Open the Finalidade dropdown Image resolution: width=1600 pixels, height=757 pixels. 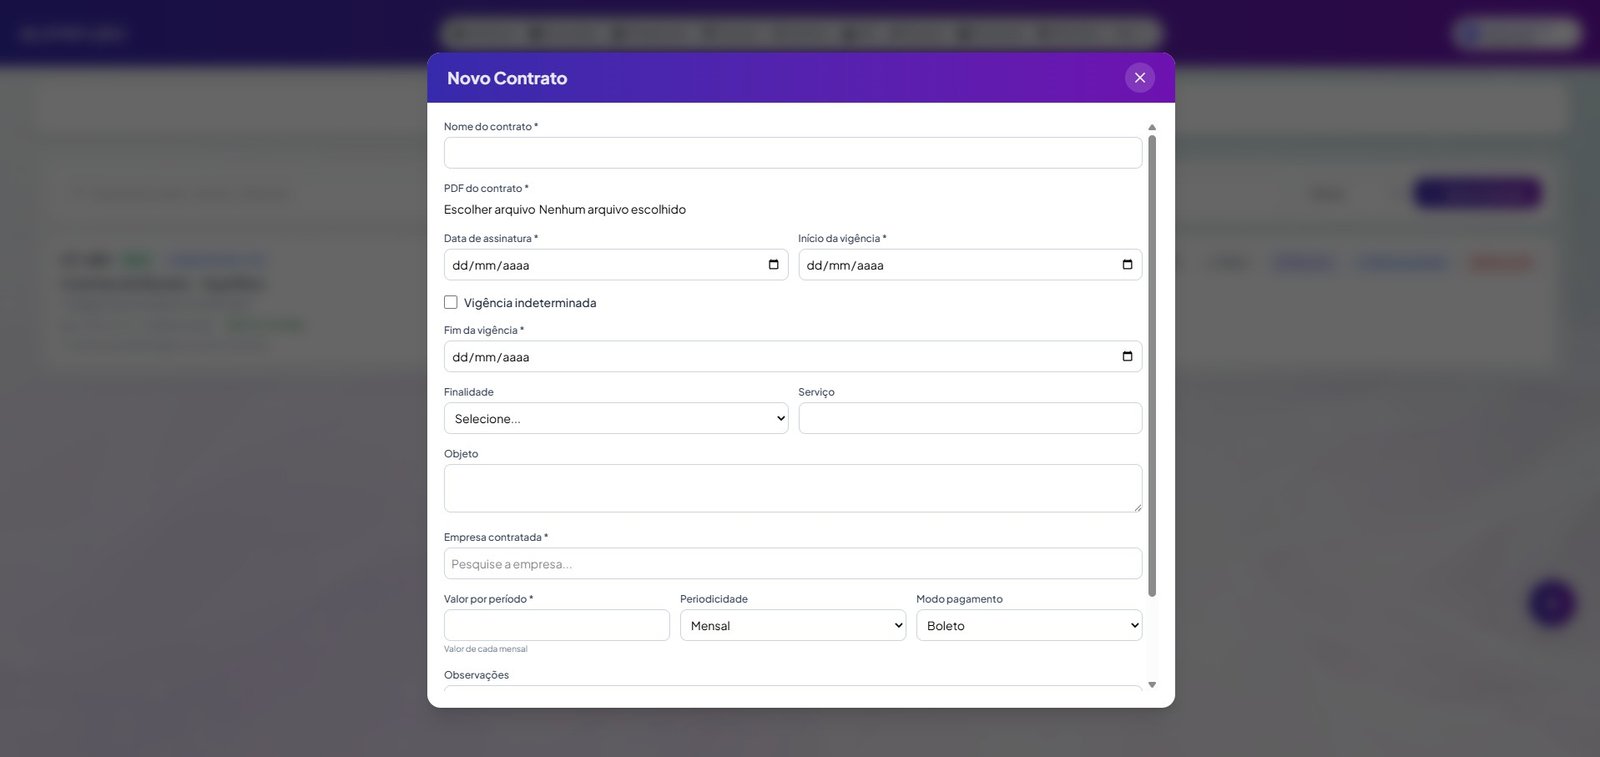tap(616, 418)
